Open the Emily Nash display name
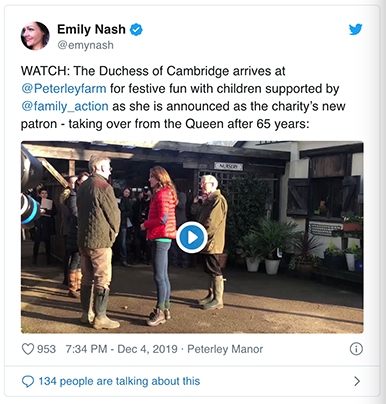The width and height of the screenshot is (386, 404). (x=91, y=29)
